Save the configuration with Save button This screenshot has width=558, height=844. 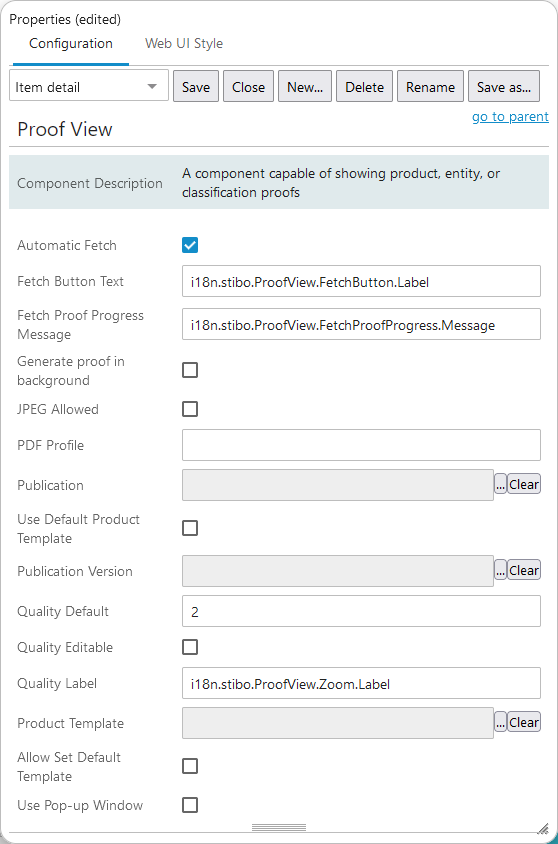(x=196, y=86)
